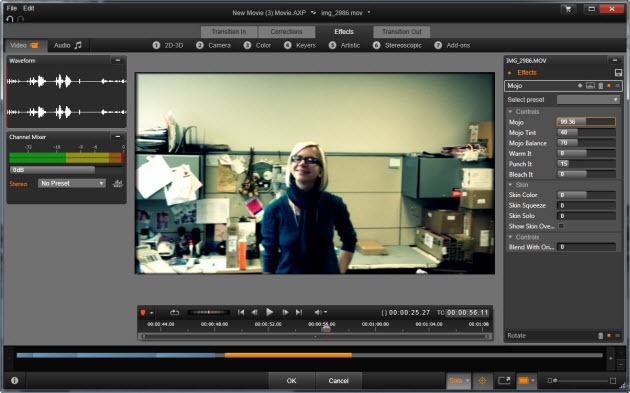This screenshot has width=630, height=393.
Task: Click the TC timecode 00:00:56.11 field
Action: pos(468,312)
